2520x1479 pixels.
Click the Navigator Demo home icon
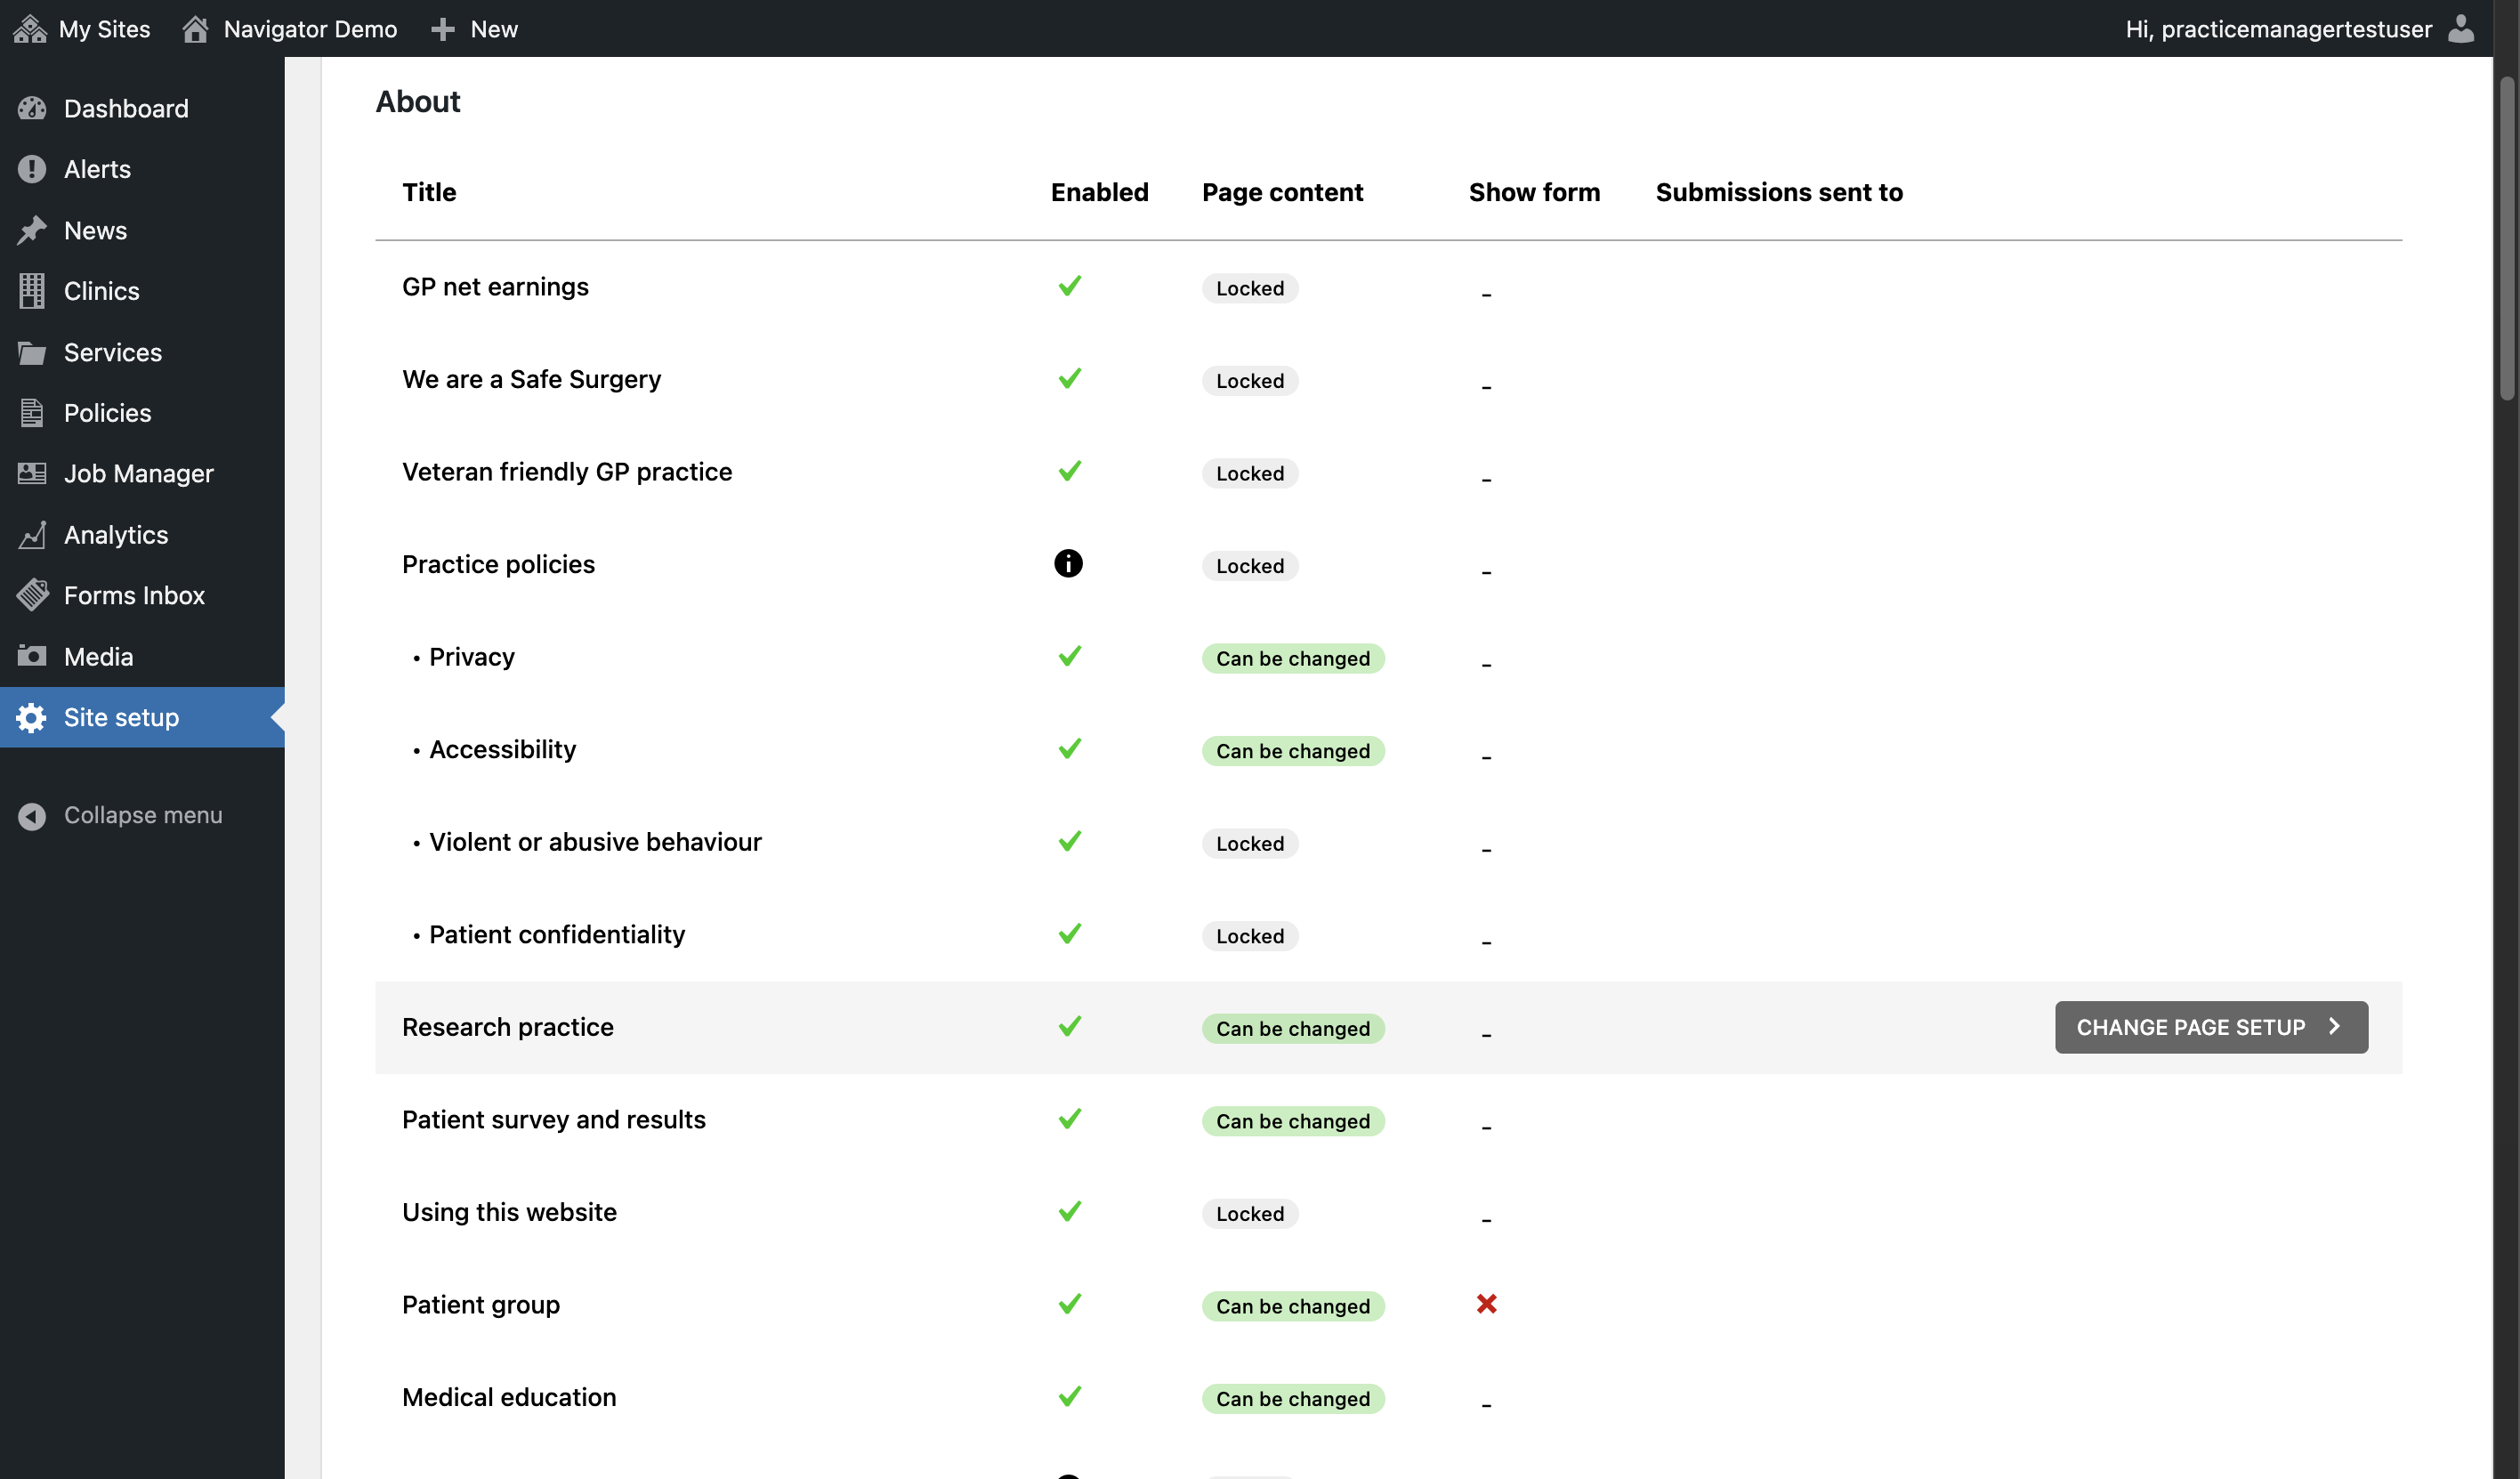point(195,28)
